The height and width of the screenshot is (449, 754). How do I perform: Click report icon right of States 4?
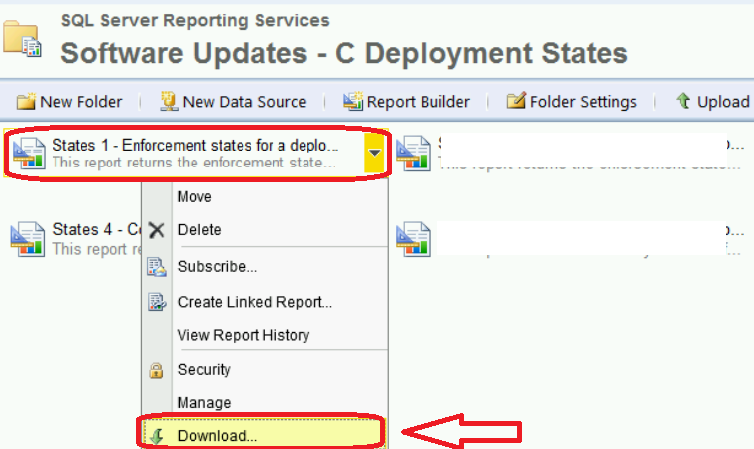[x=413, y=239]
